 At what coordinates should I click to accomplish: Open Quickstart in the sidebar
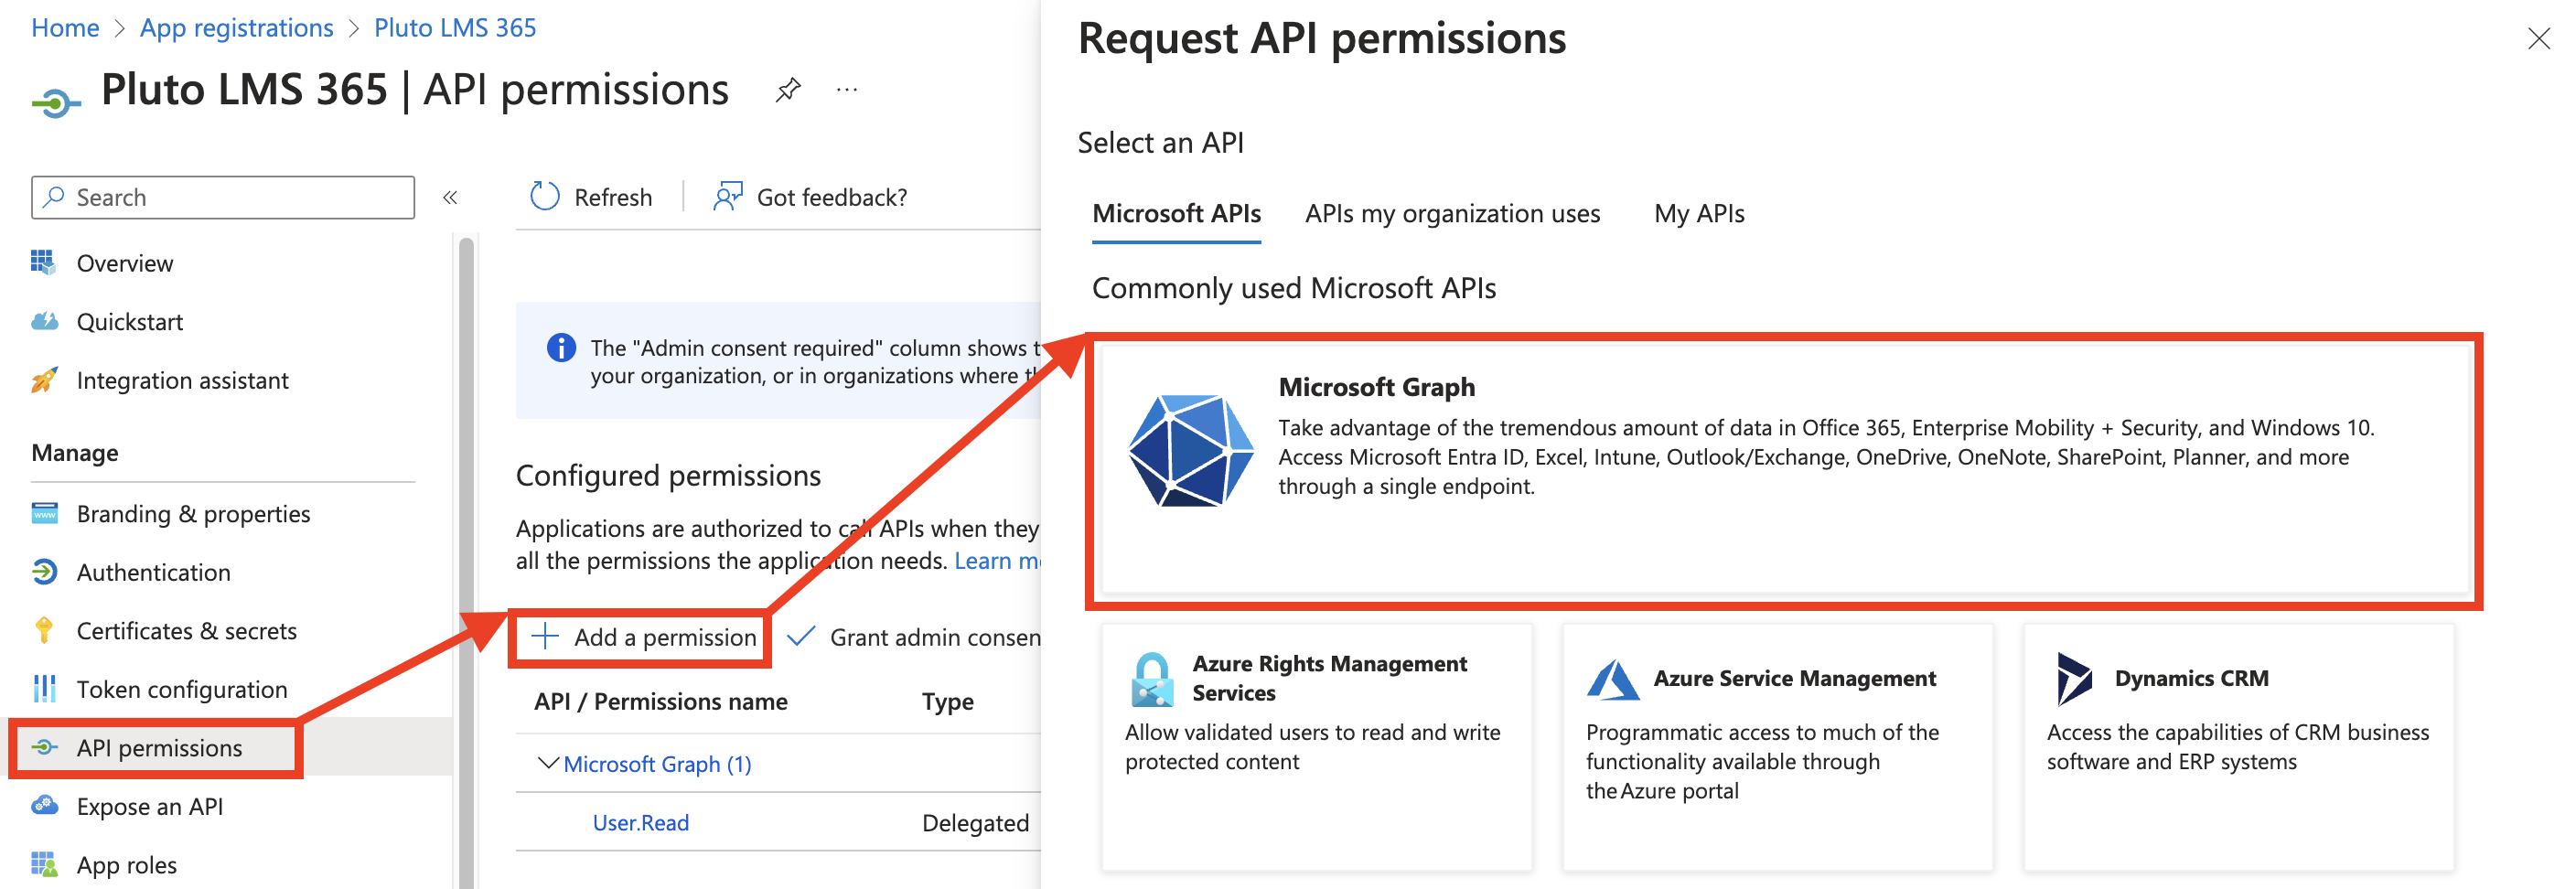tap(130, 322)
